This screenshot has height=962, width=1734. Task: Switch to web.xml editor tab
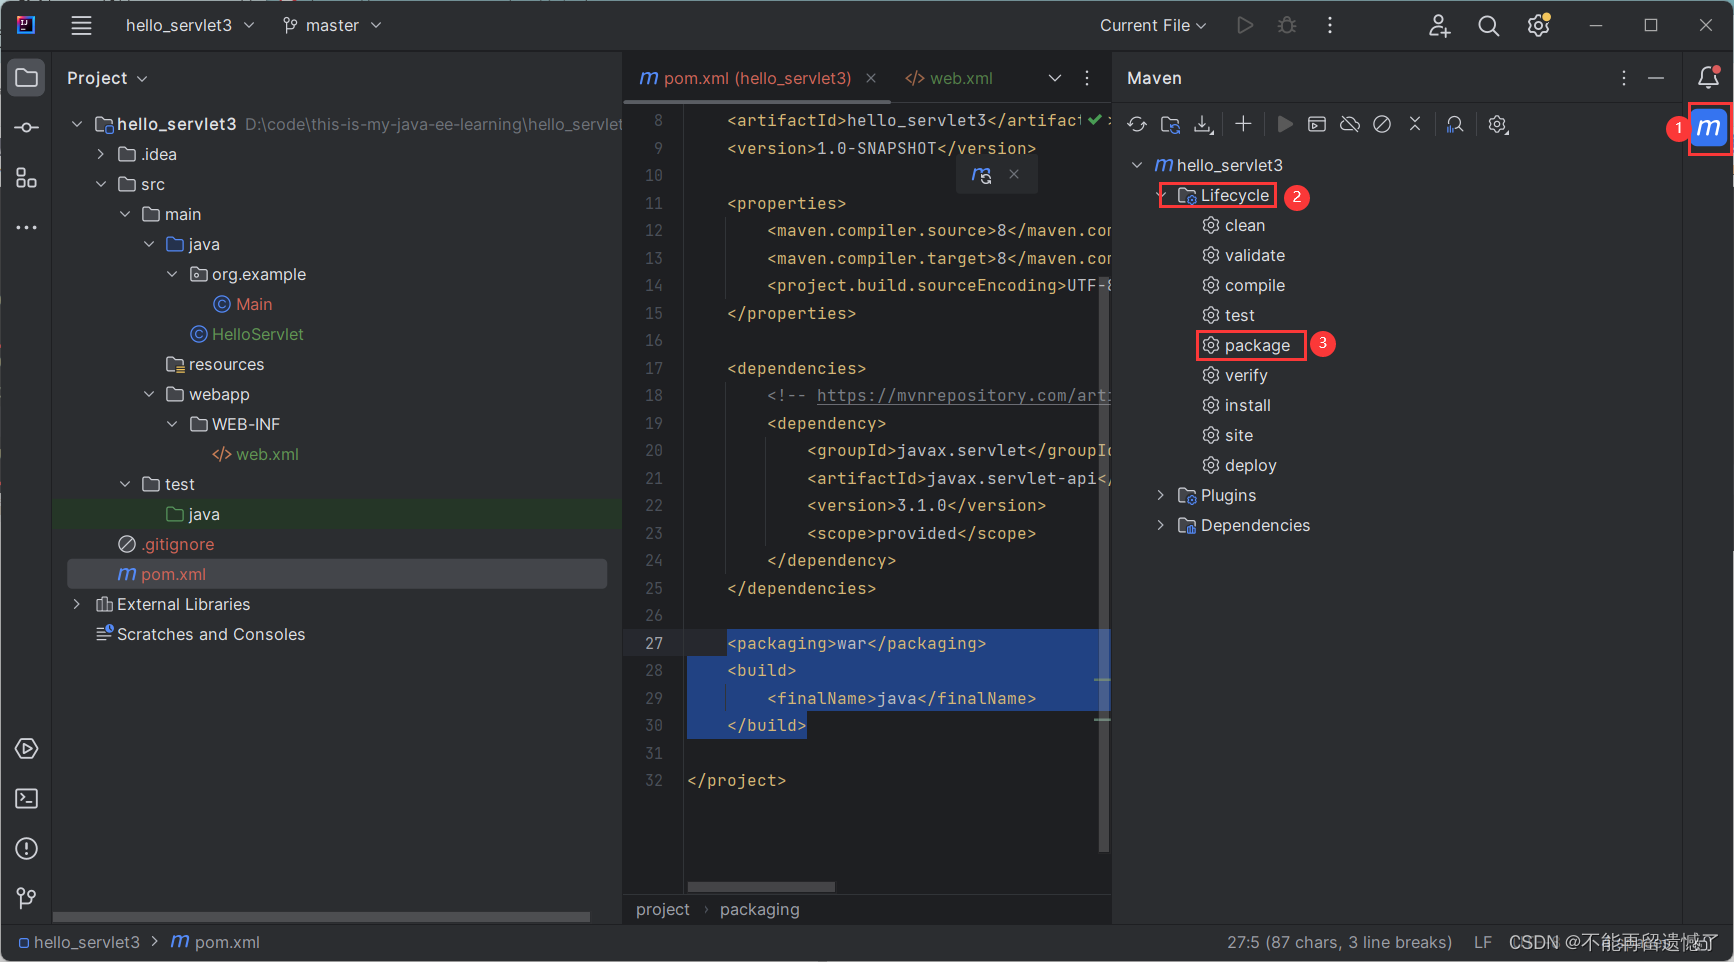point(949,78)
